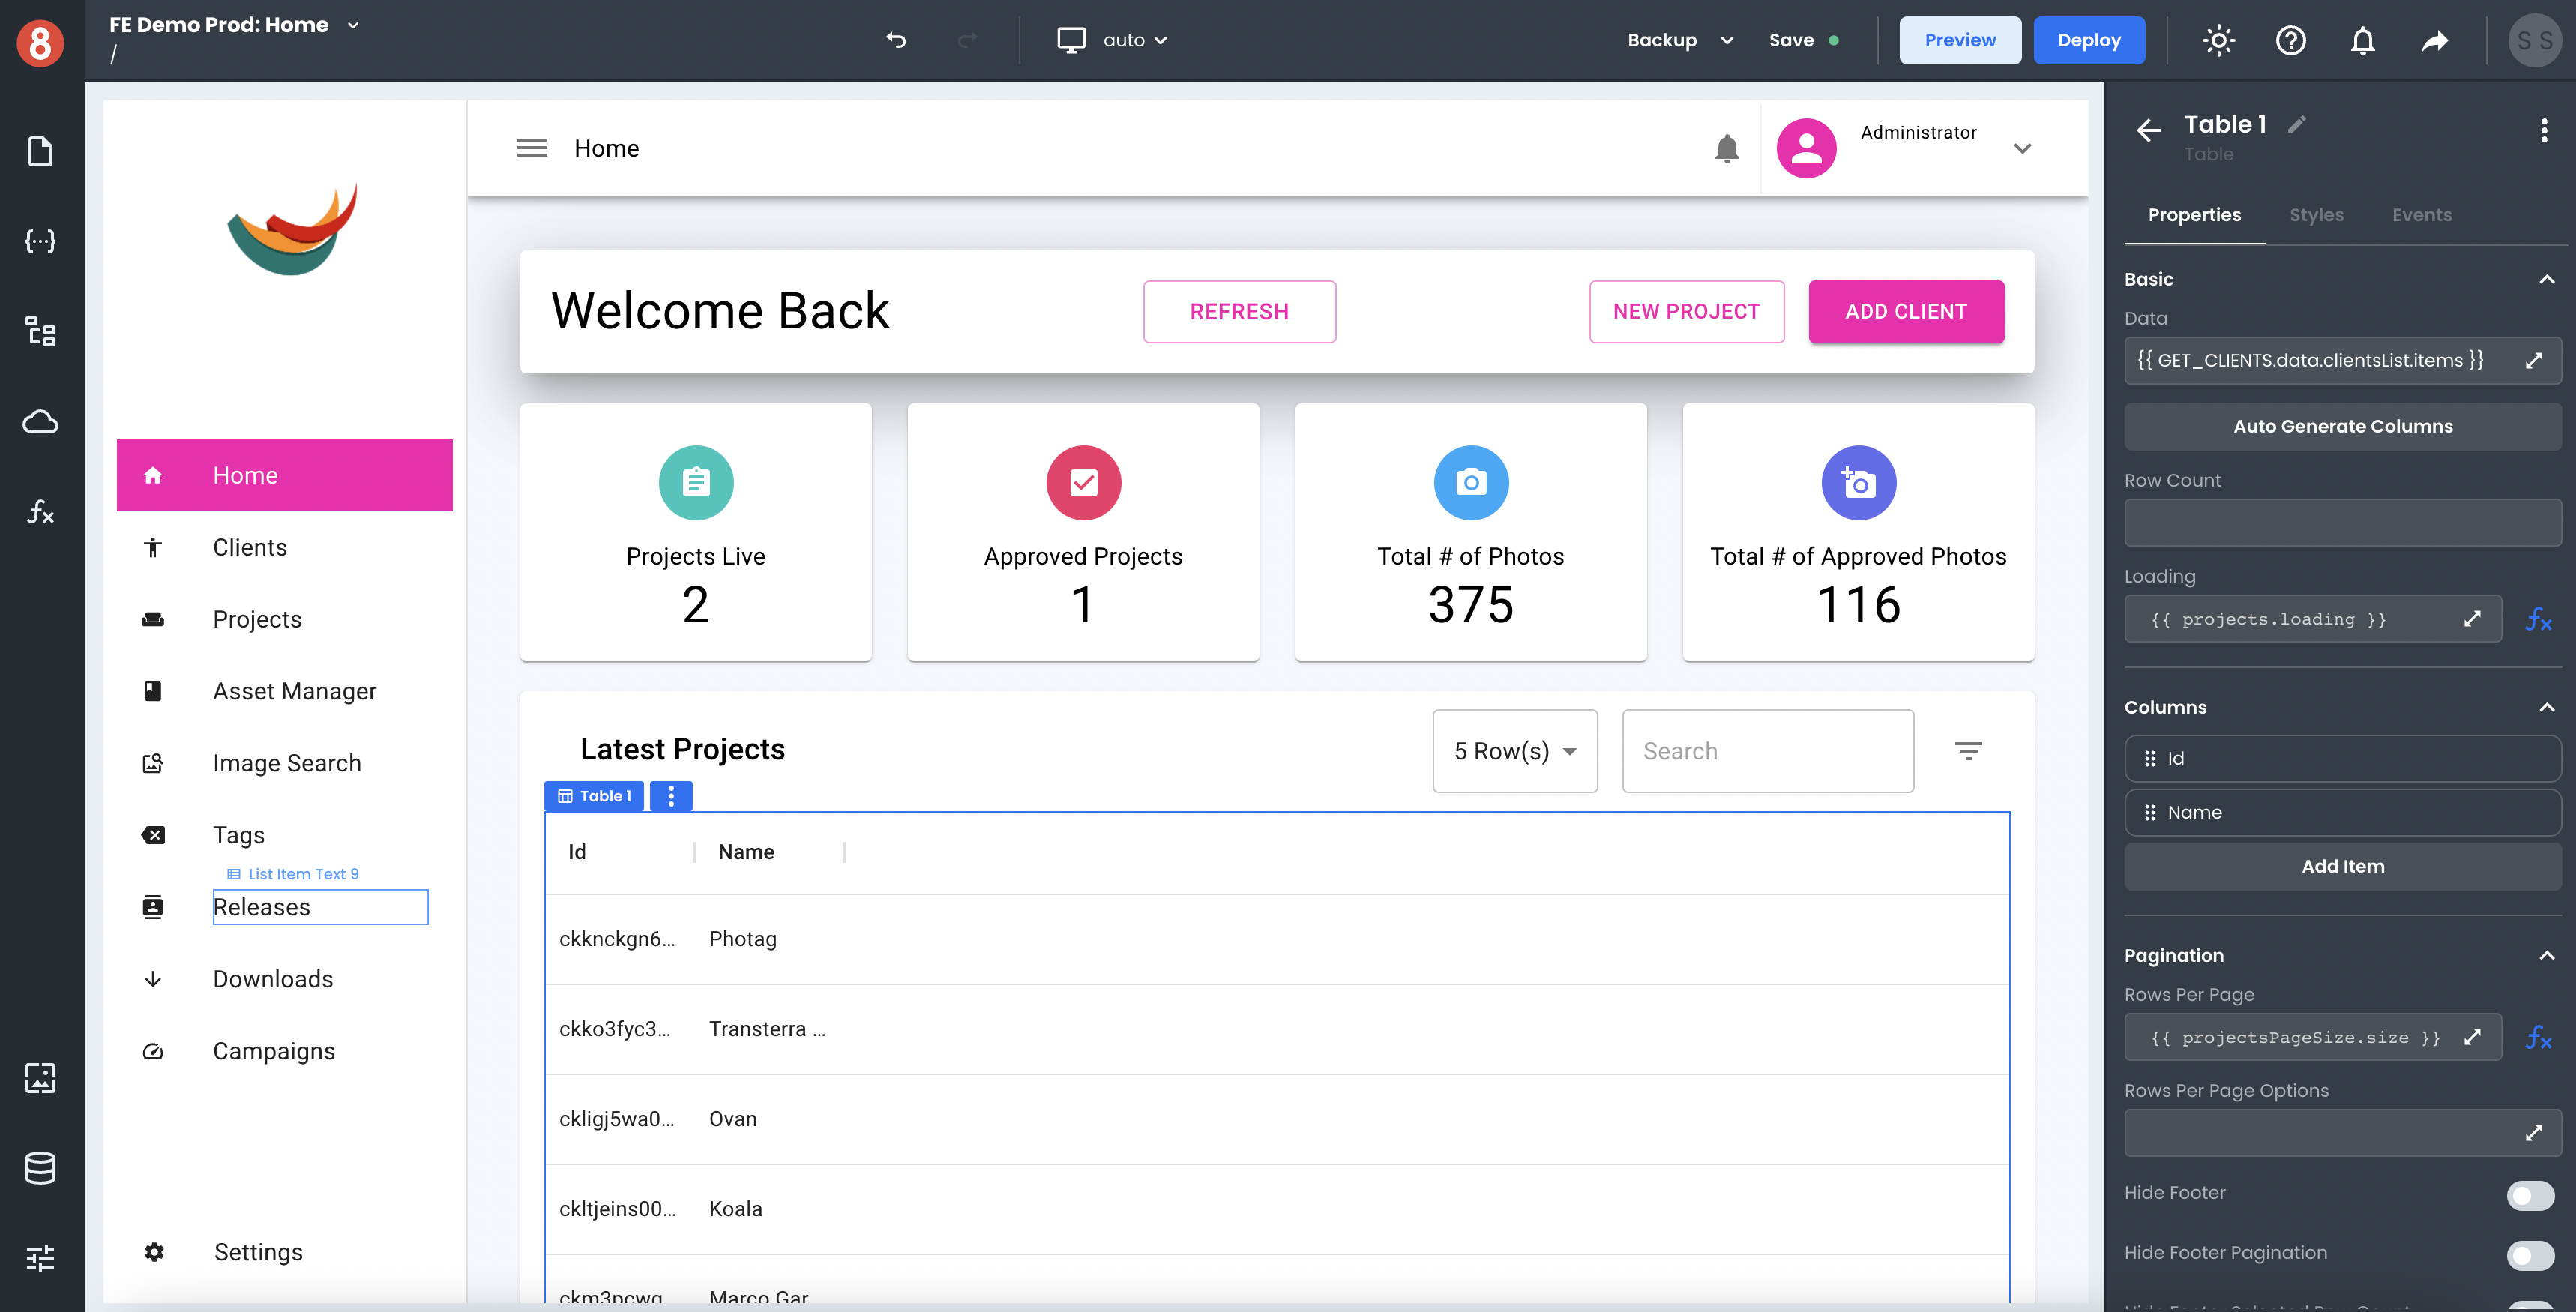Click the Approved Projects checkmark icon
Image resolution: width=2576 pixels, height=1312 pixels.
coord(1083,482)
